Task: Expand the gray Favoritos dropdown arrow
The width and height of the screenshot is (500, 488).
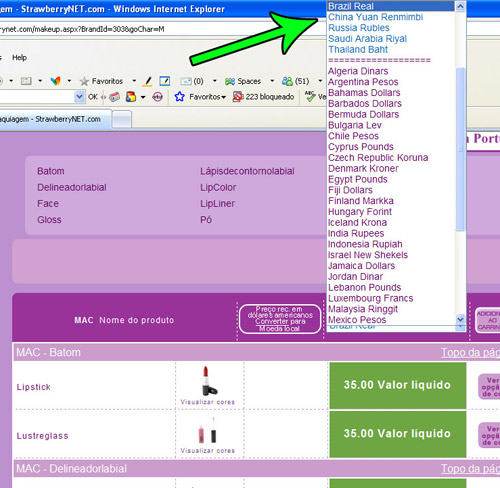Action: [x=134, y=81]
